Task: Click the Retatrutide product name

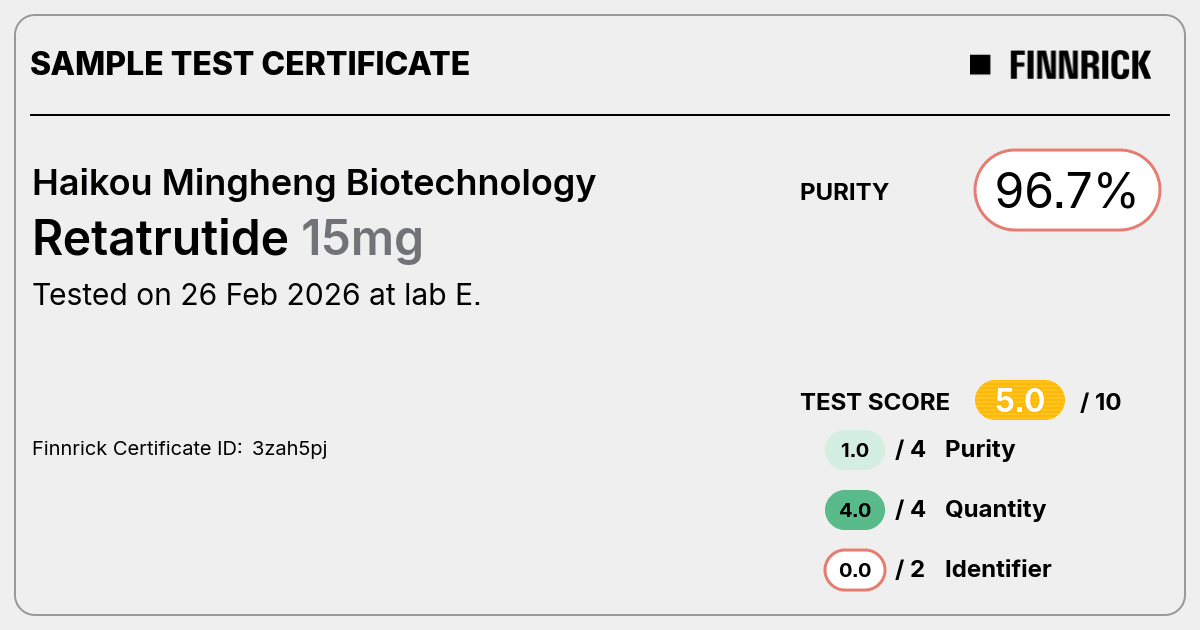Action: [x=160, y=238]
